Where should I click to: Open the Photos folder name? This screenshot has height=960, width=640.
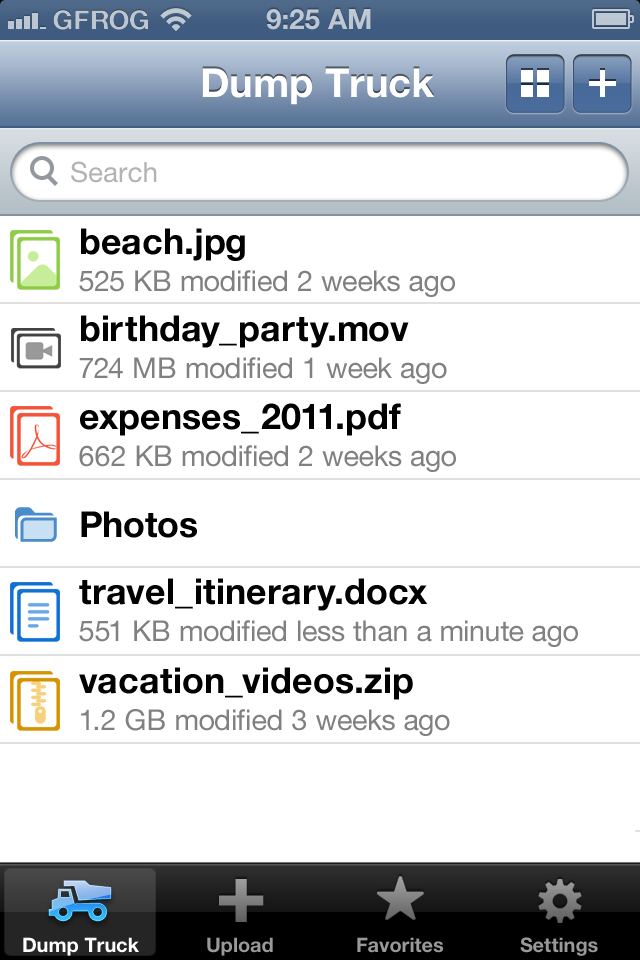(x=139, y=524)
